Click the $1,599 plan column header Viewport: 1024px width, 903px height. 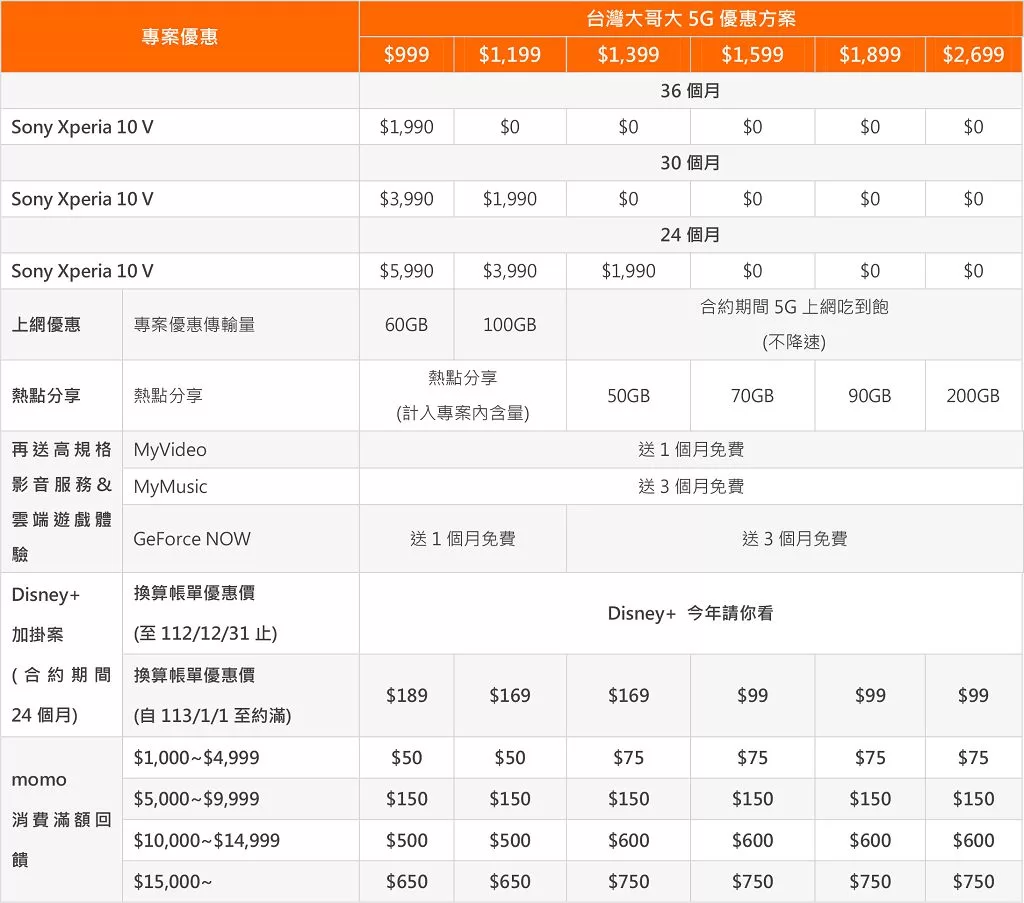tap(752, 54)
